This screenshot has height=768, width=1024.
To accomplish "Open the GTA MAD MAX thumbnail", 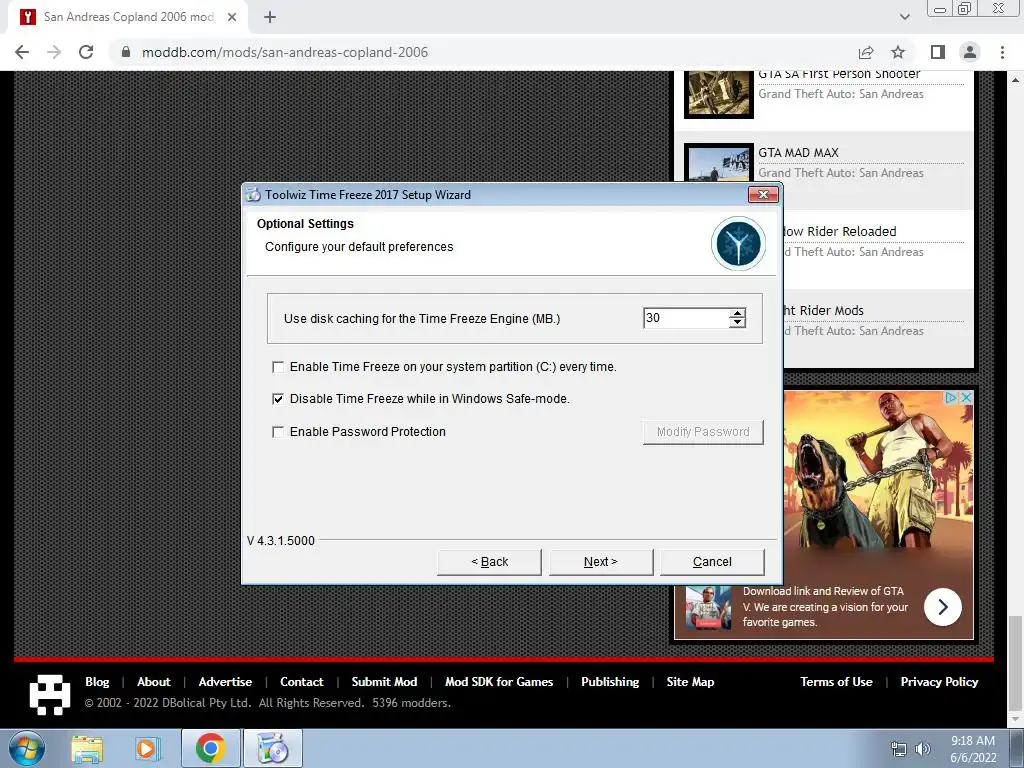I will 719,163.
